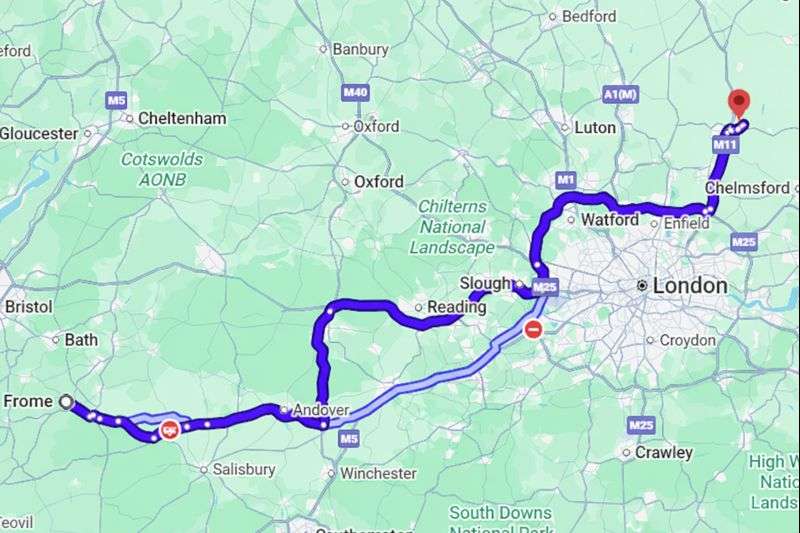The width and height of the screenshot is (800, 533).
Task: Select the Bath town marker
Action: click(56, 340)
